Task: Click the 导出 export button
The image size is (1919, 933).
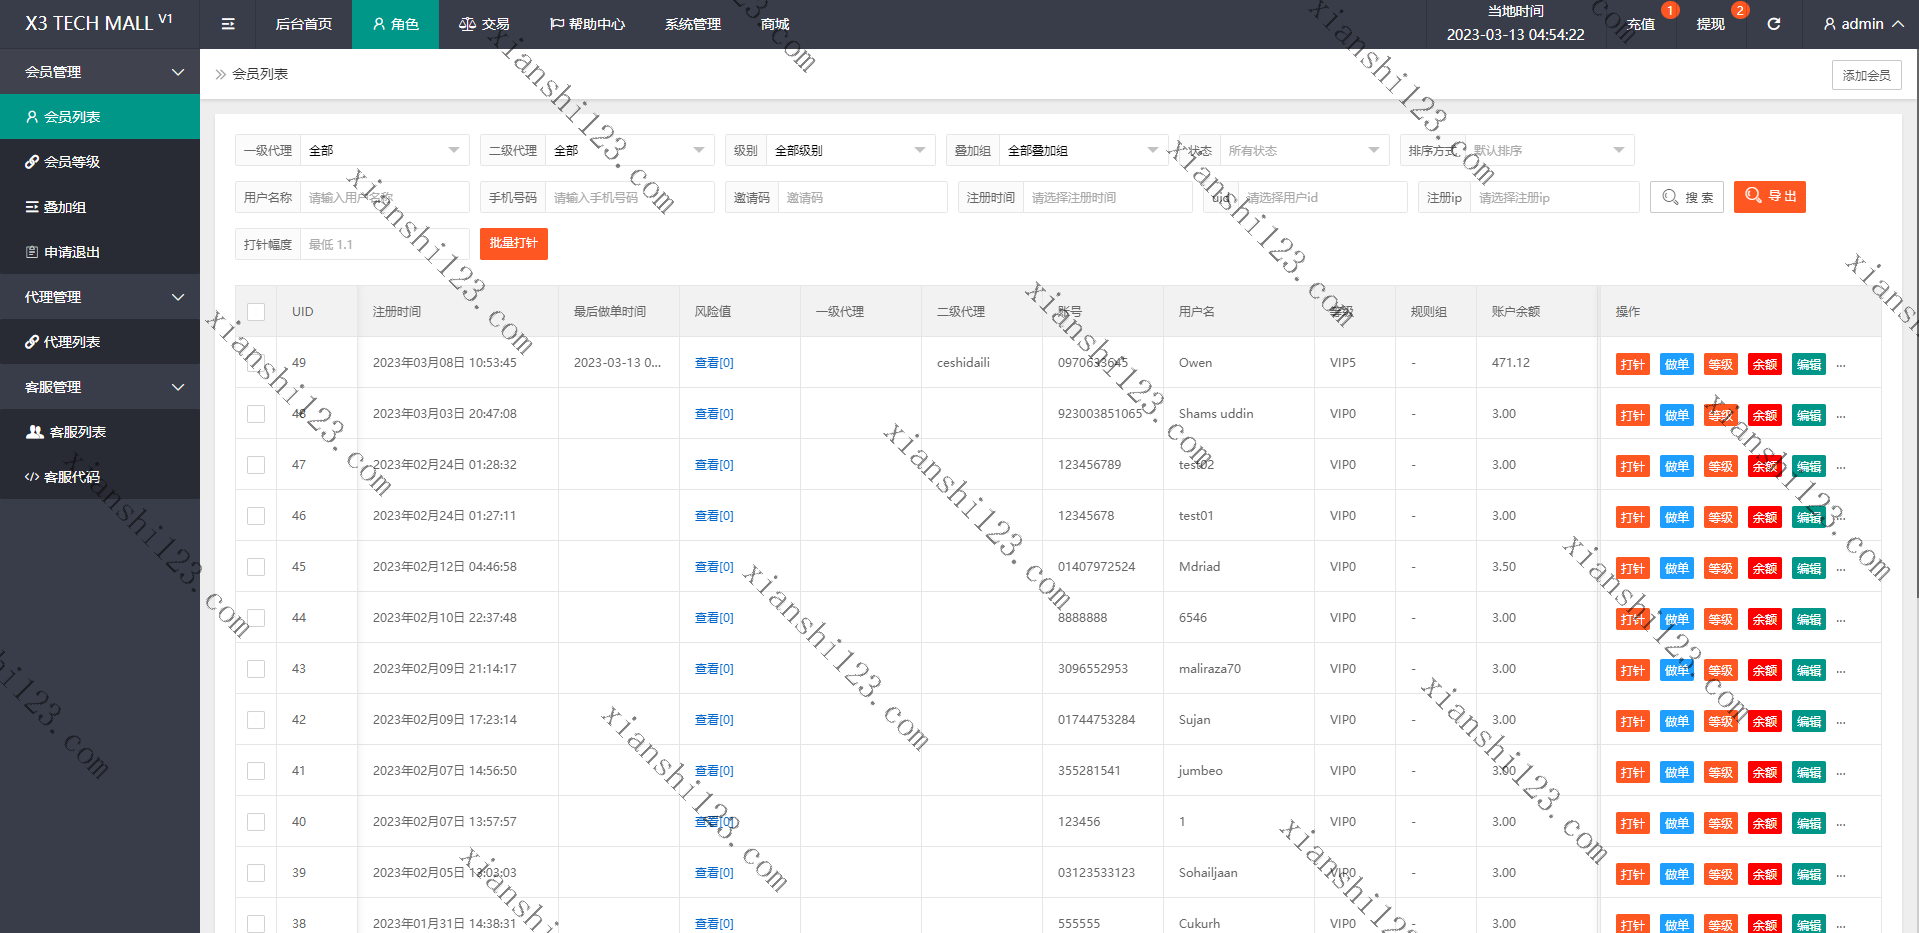Action: coord(1770,197)
